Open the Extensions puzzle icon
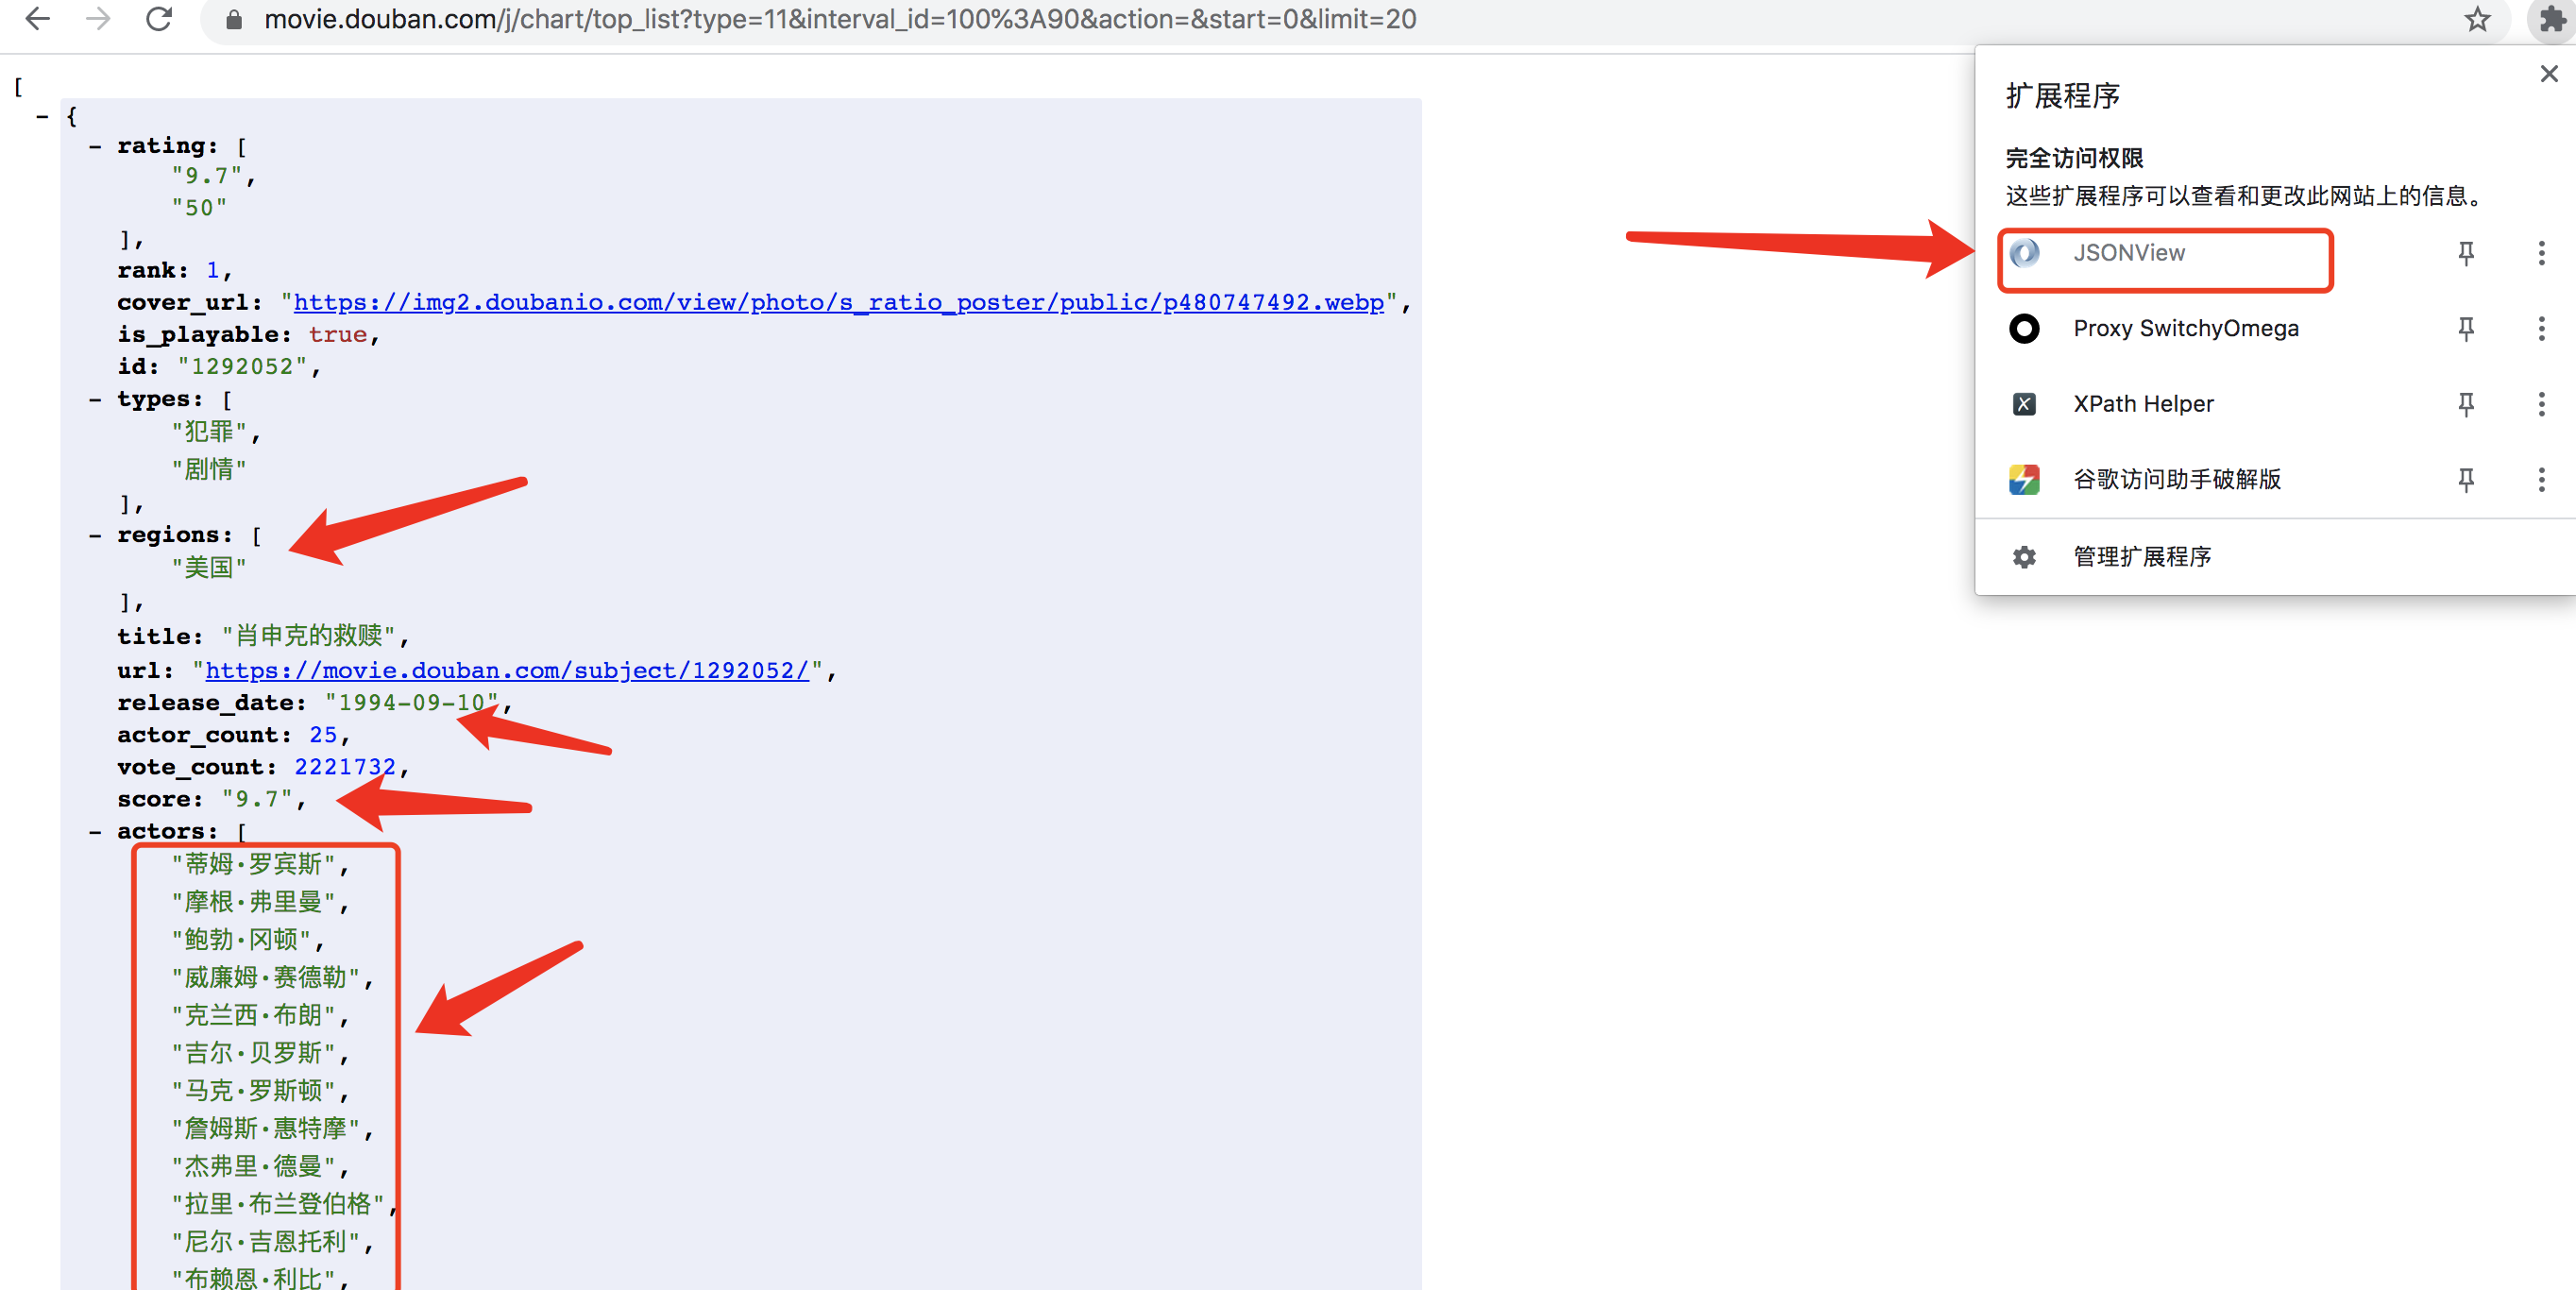This screenshot has height=1290, width=2576. (2552, 19)
